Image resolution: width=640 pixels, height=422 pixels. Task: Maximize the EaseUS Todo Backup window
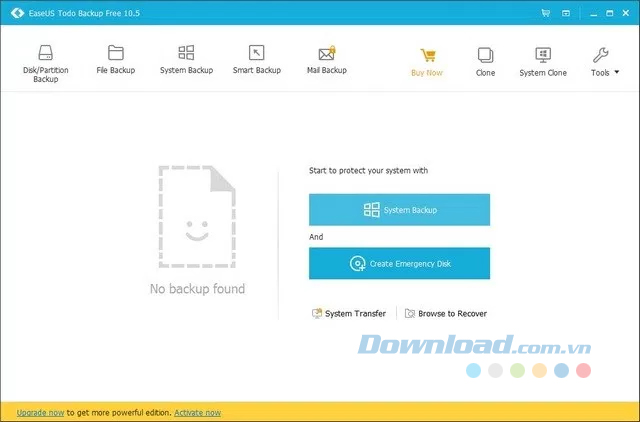click(x=609, y=13)
